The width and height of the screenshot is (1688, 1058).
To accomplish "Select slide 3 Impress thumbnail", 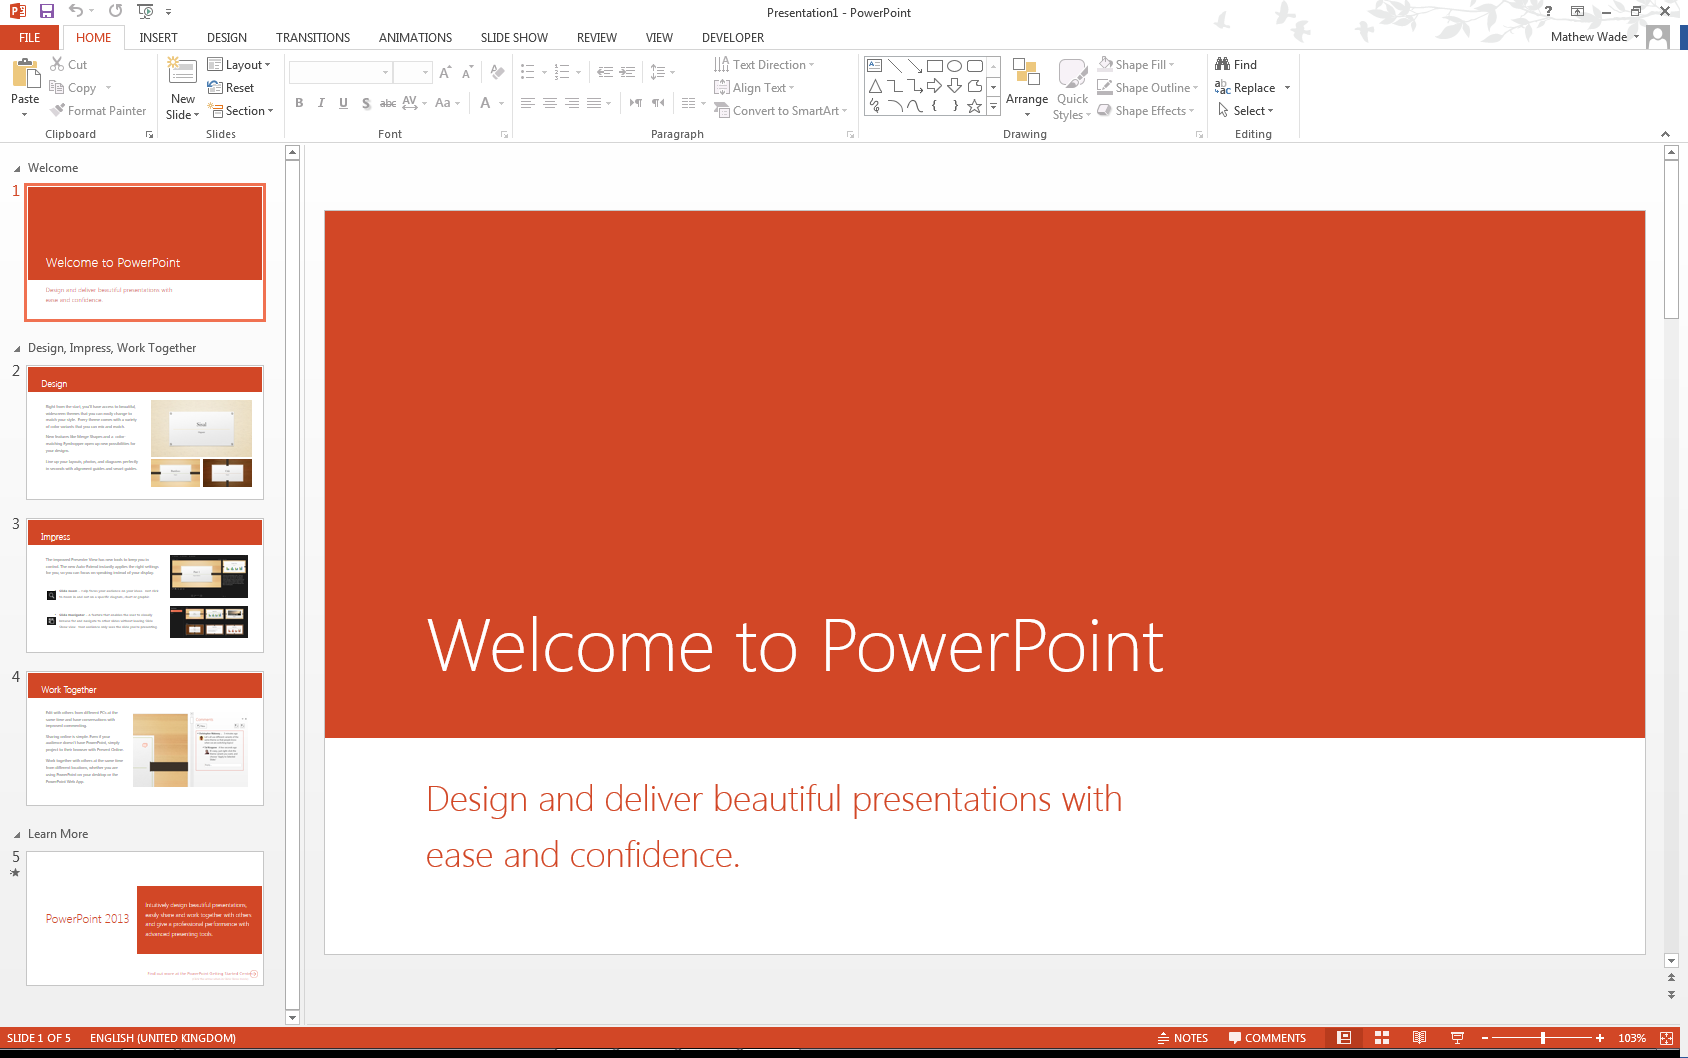I will point(145,585).
